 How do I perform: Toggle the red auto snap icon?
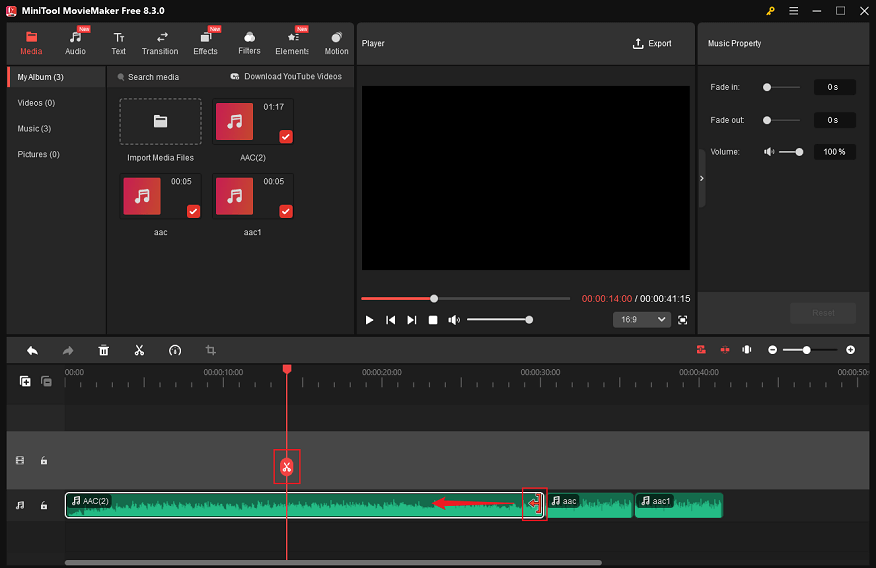pyautogui.click(x=701, y=350)
